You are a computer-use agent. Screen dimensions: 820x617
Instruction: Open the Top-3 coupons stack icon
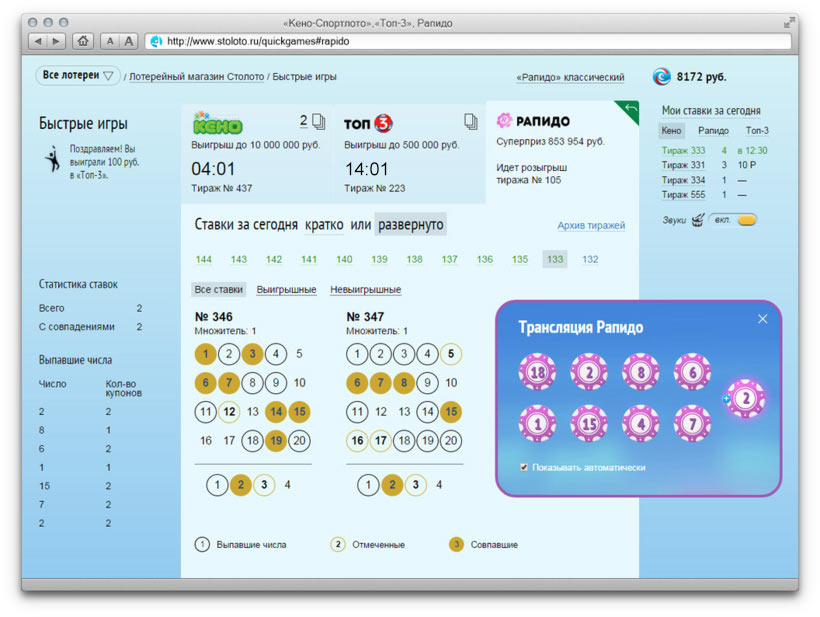(471, 122)
